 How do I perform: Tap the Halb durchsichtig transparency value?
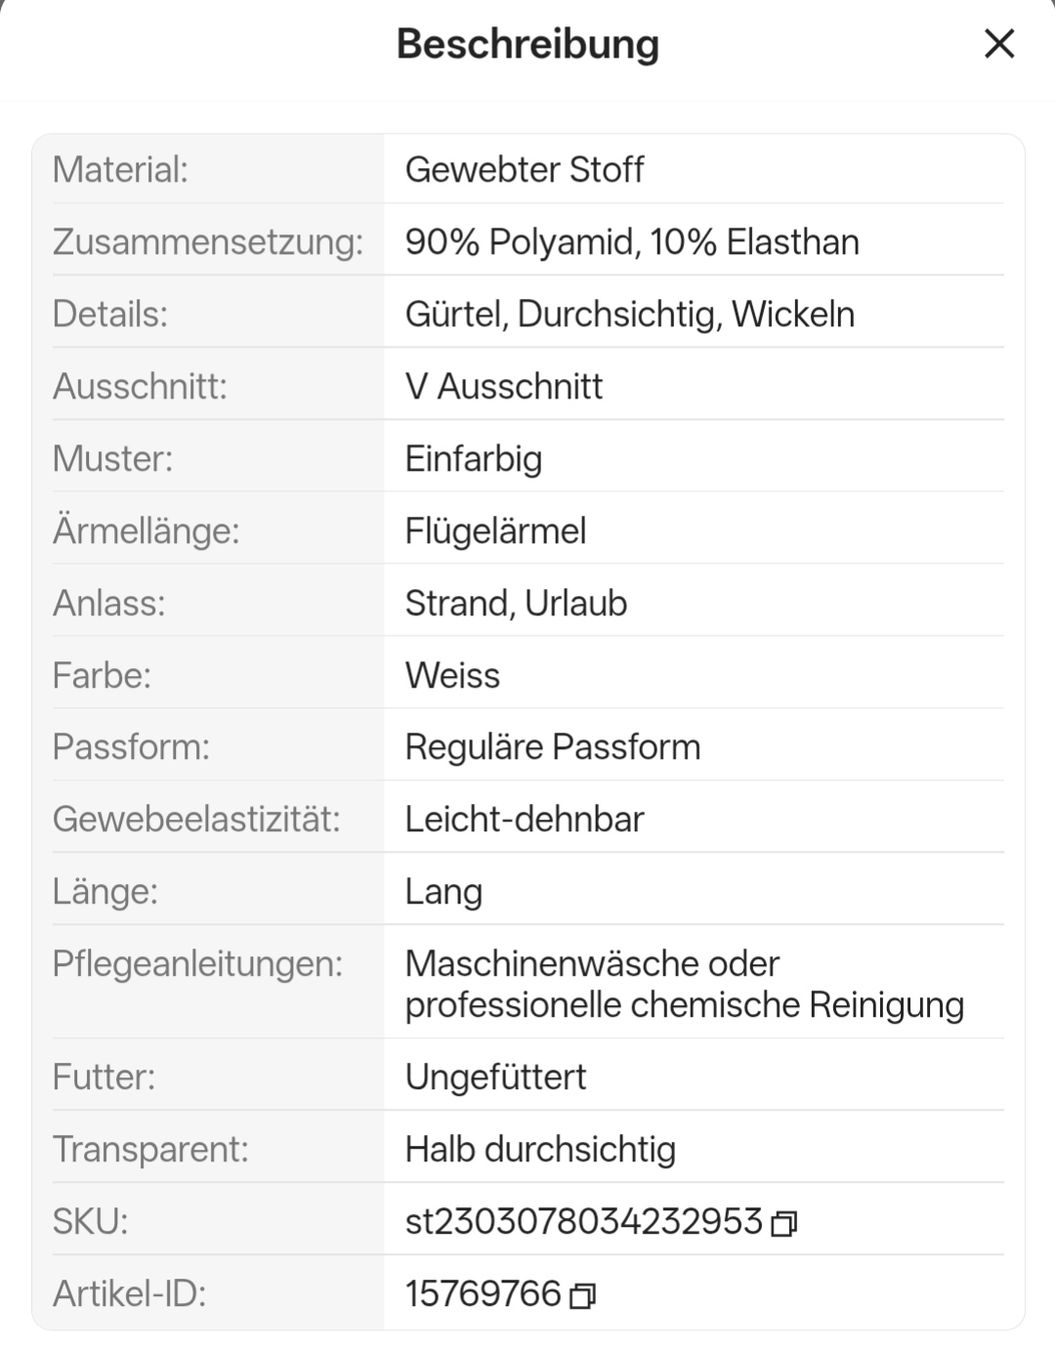[540, 1150]
